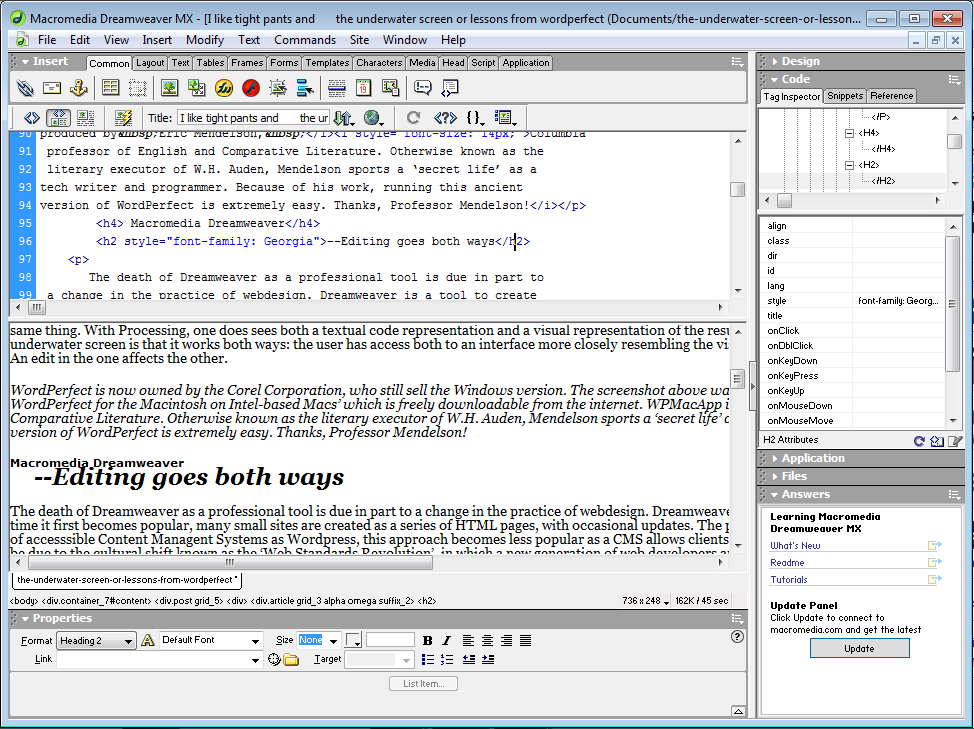Insert a Flash movie
The width and height of the screenshot is (974, 729).
tap(251, 88)
